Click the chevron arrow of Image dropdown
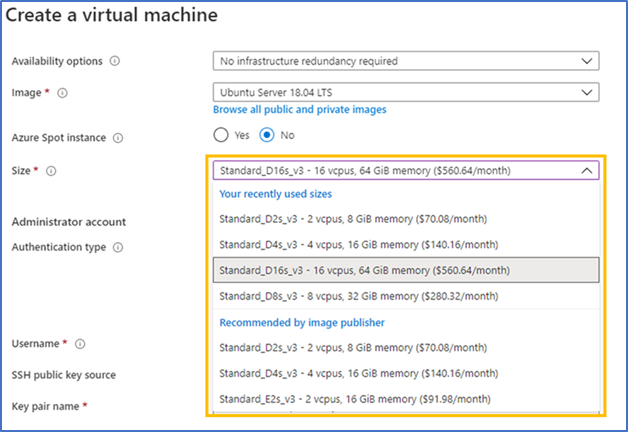Viewport: 628px width, 432px height. click(x=586, y=92)
